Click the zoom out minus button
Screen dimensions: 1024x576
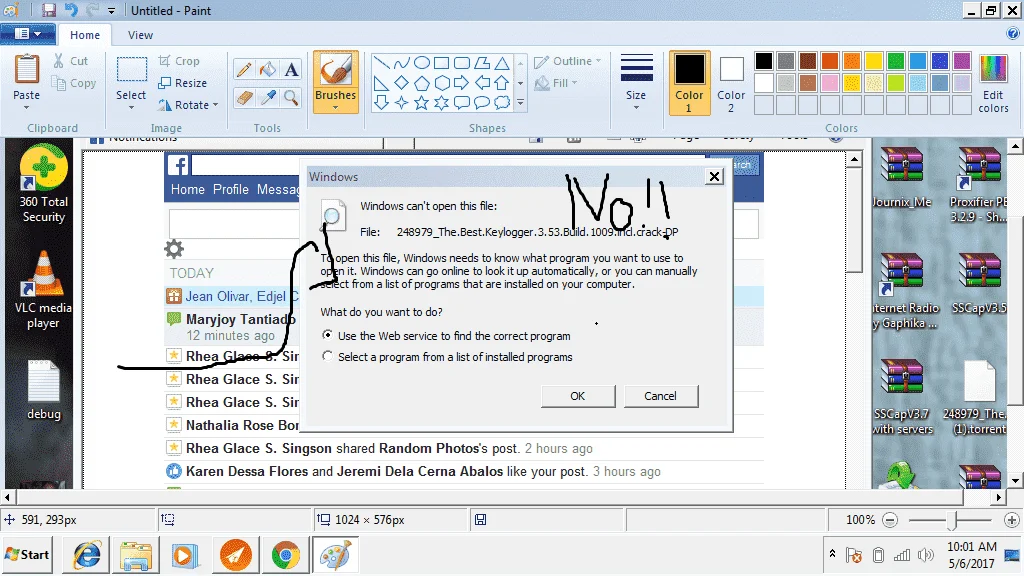pyautogui.click(x=889, y=520)
